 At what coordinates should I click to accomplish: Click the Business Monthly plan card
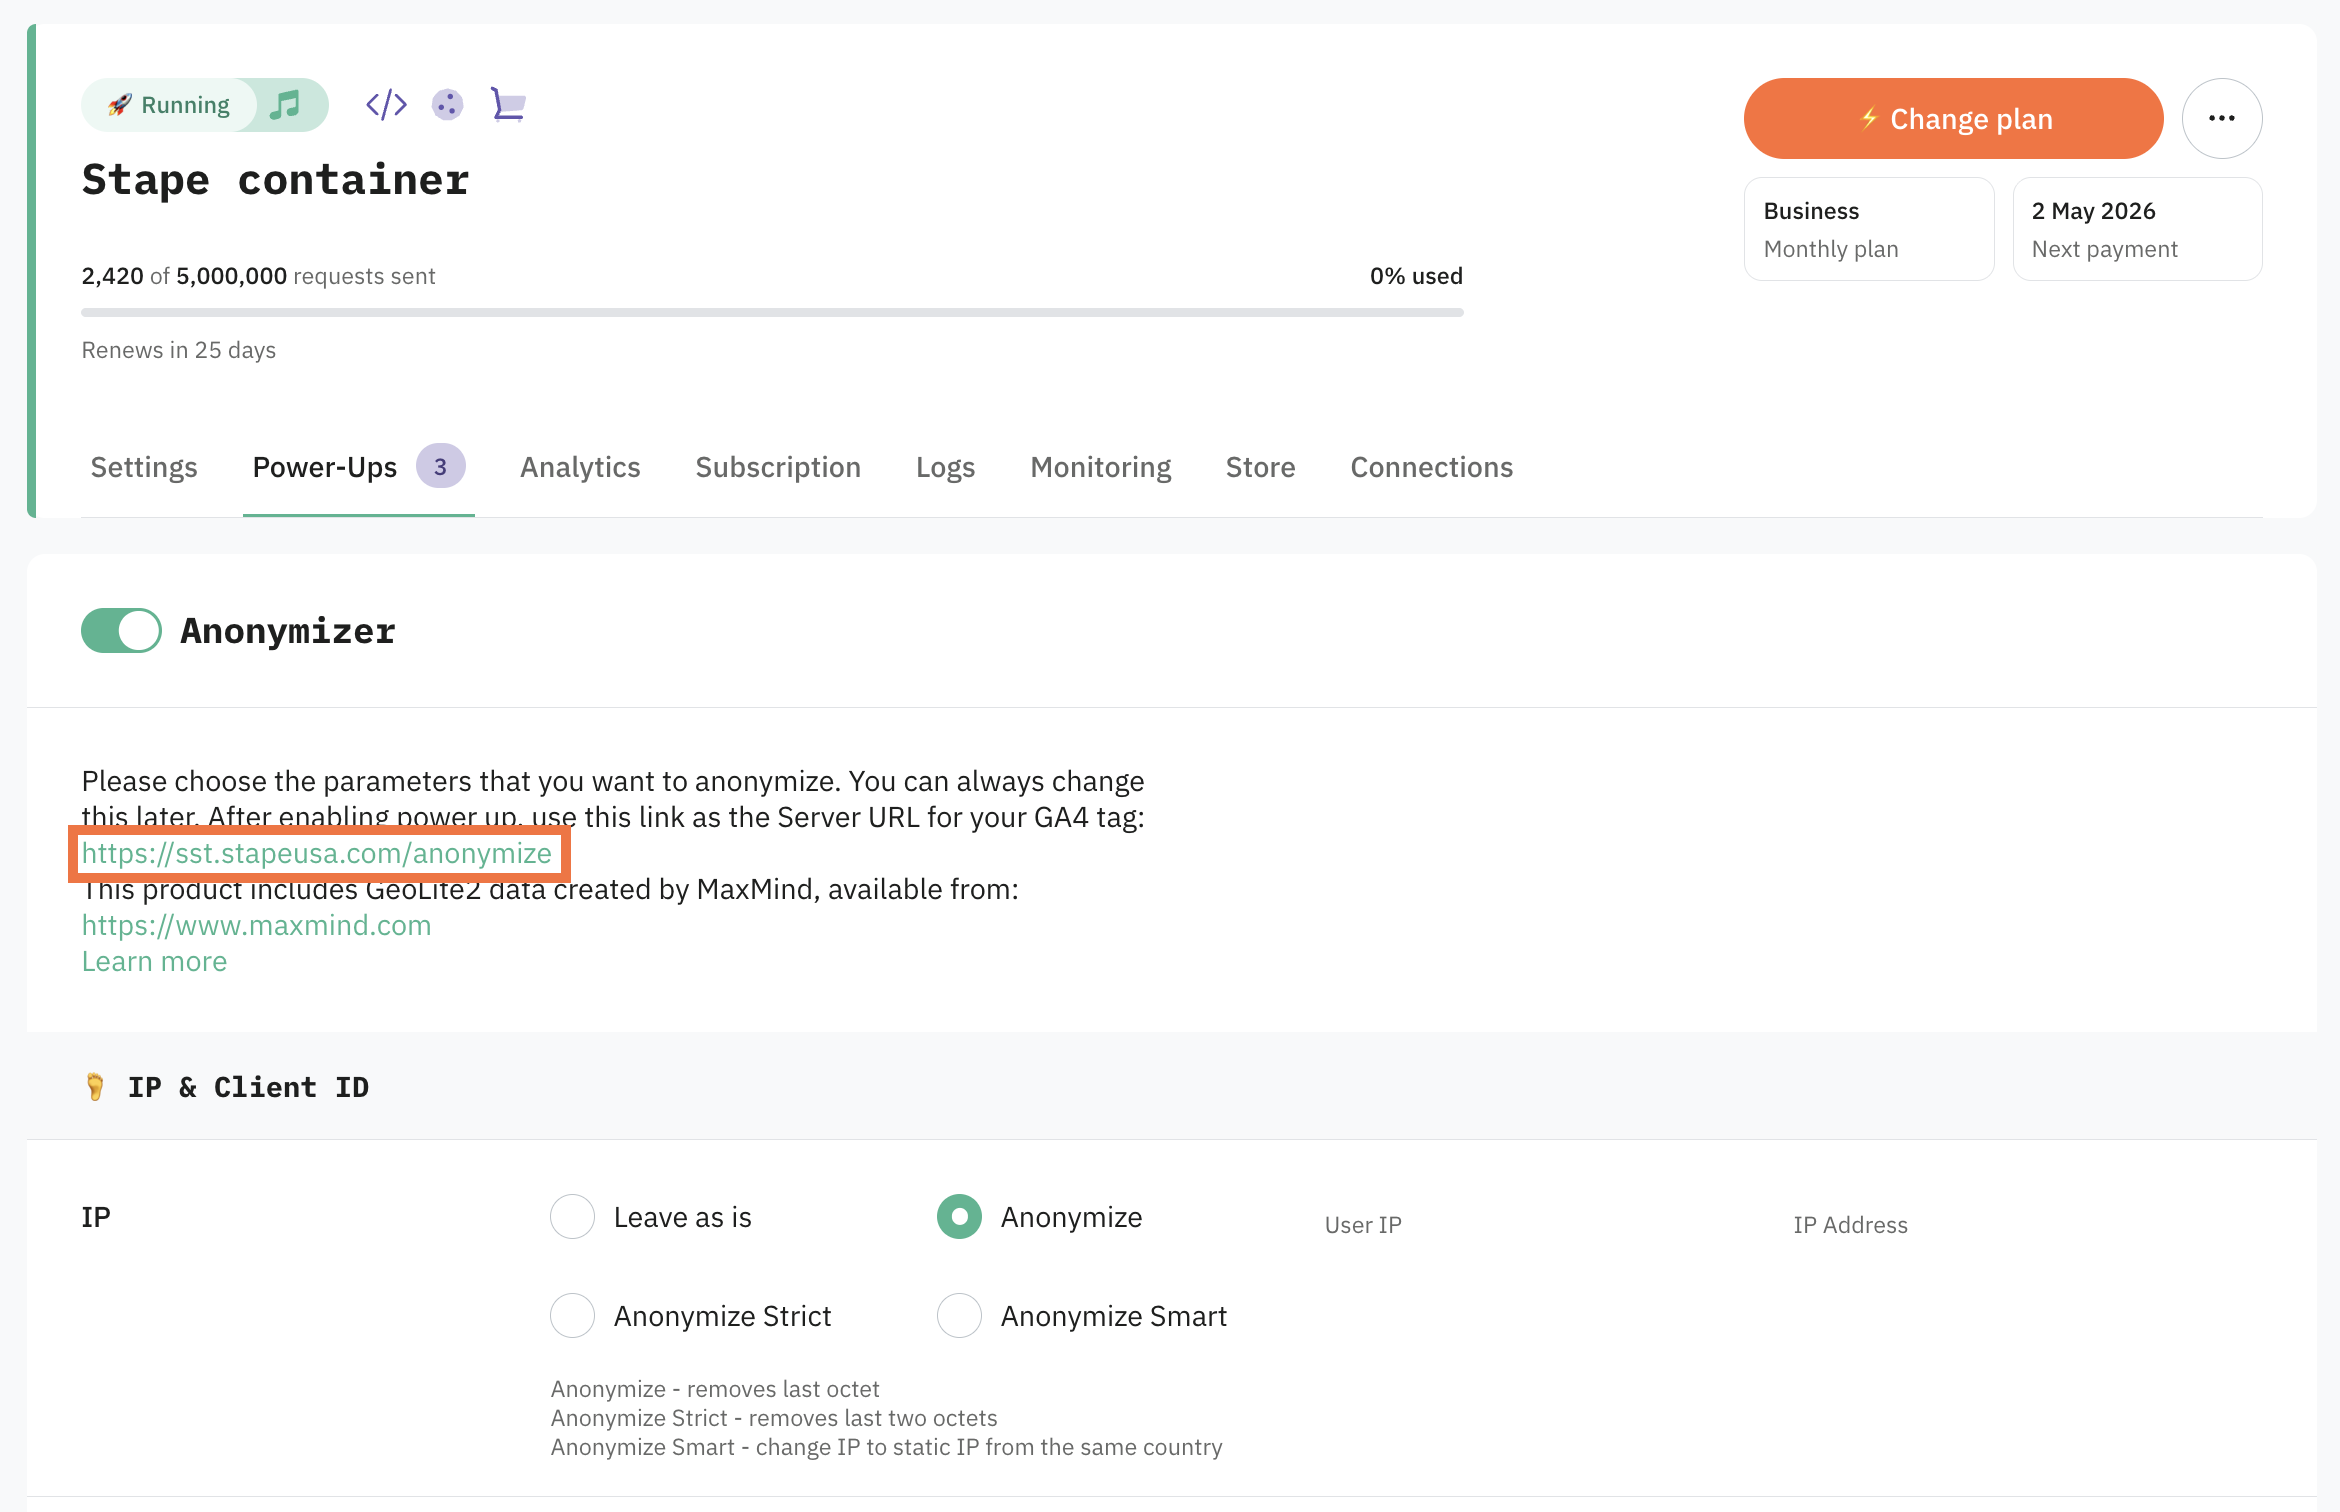coord(1869,229)
